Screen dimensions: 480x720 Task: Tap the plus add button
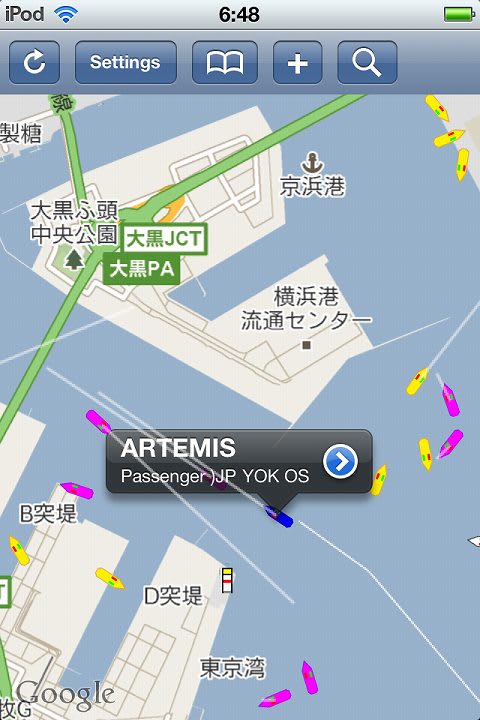298,62
